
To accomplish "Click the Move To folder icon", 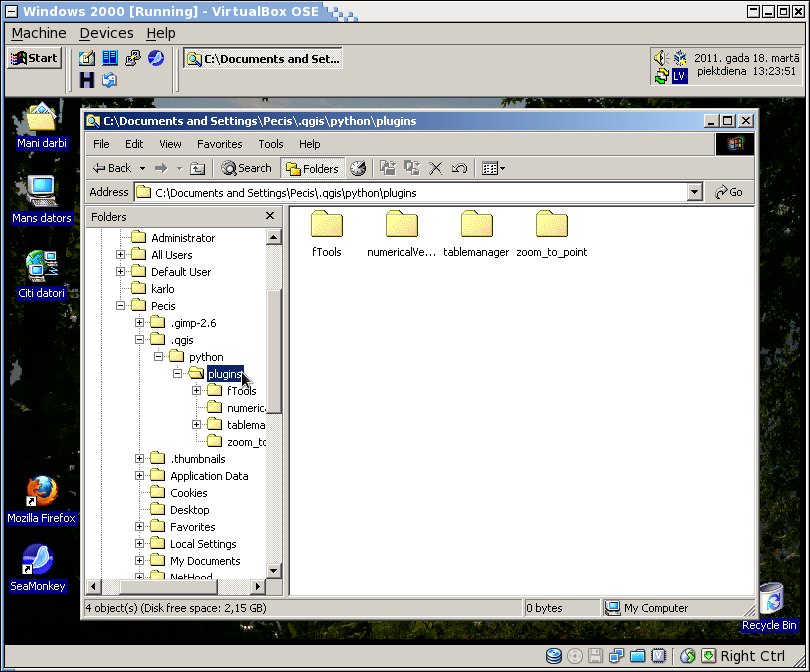I will coord(387,168).
